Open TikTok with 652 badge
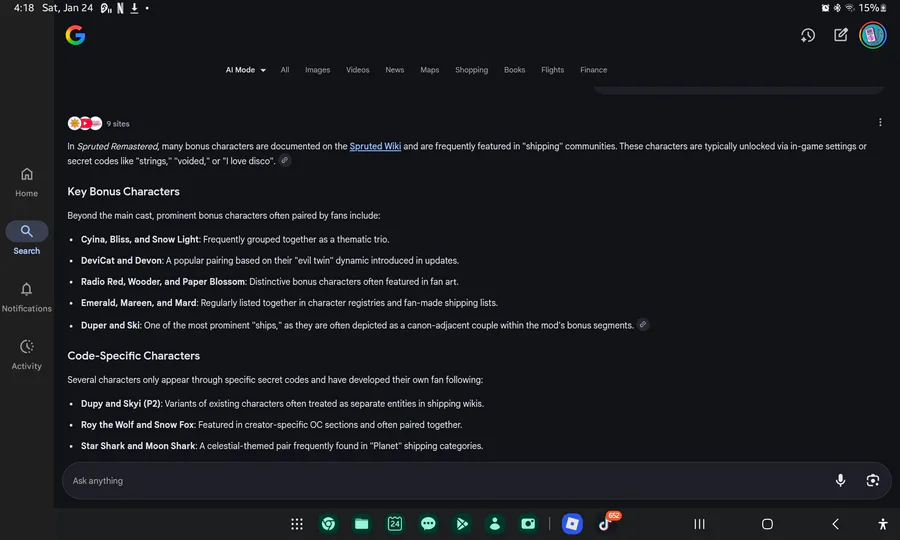Screen dimensions: 900x540 point(607,523)
